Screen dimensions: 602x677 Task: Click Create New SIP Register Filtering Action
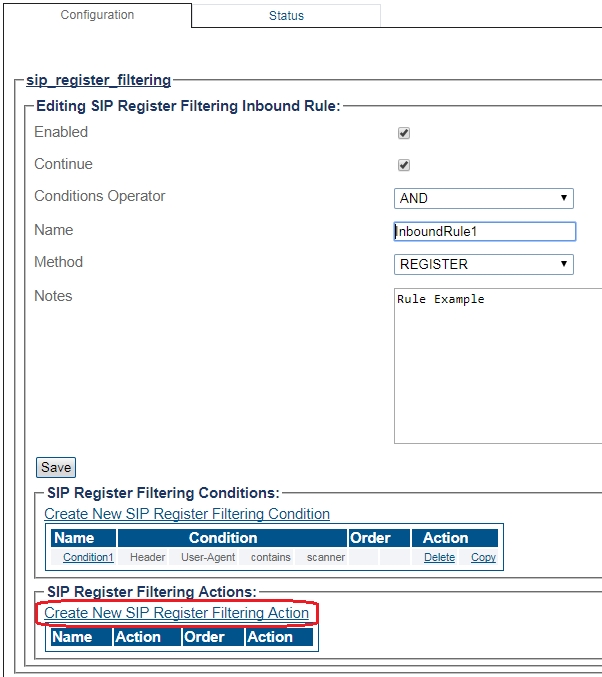(177, 613)
